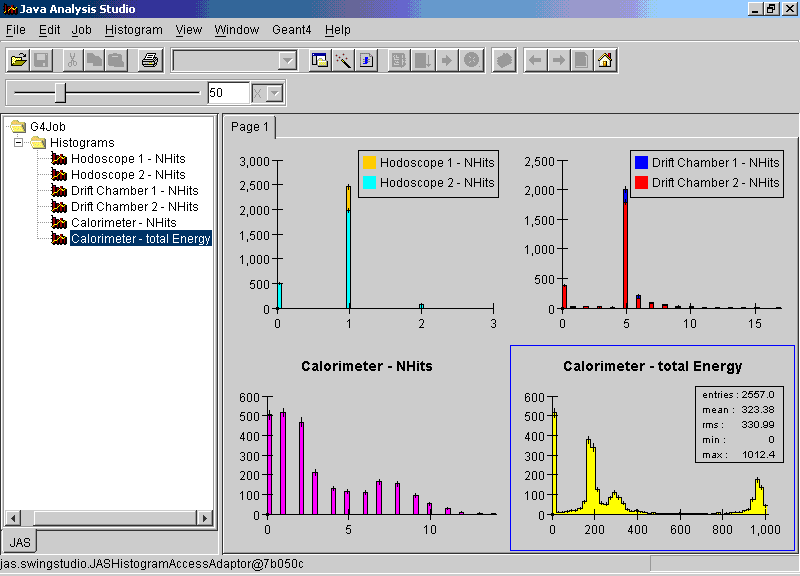The height and width of the screenshot is (576, 800).
Task: Click the text field showing 50
Action: (x=228, y=93)
